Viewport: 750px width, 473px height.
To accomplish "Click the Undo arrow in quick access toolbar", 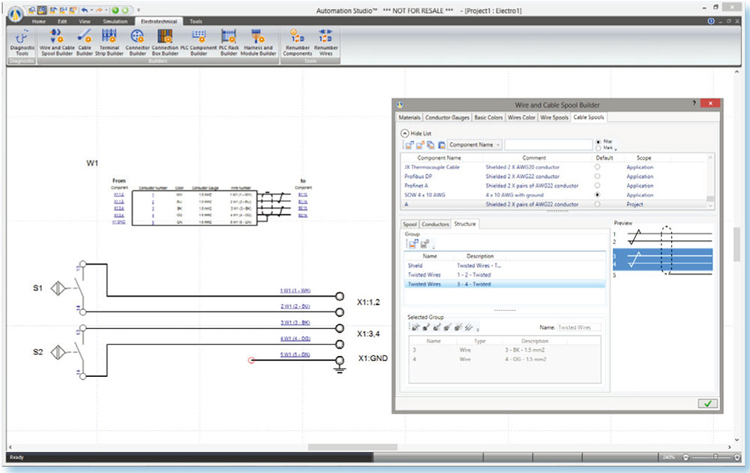I will (x=84, y=10).
